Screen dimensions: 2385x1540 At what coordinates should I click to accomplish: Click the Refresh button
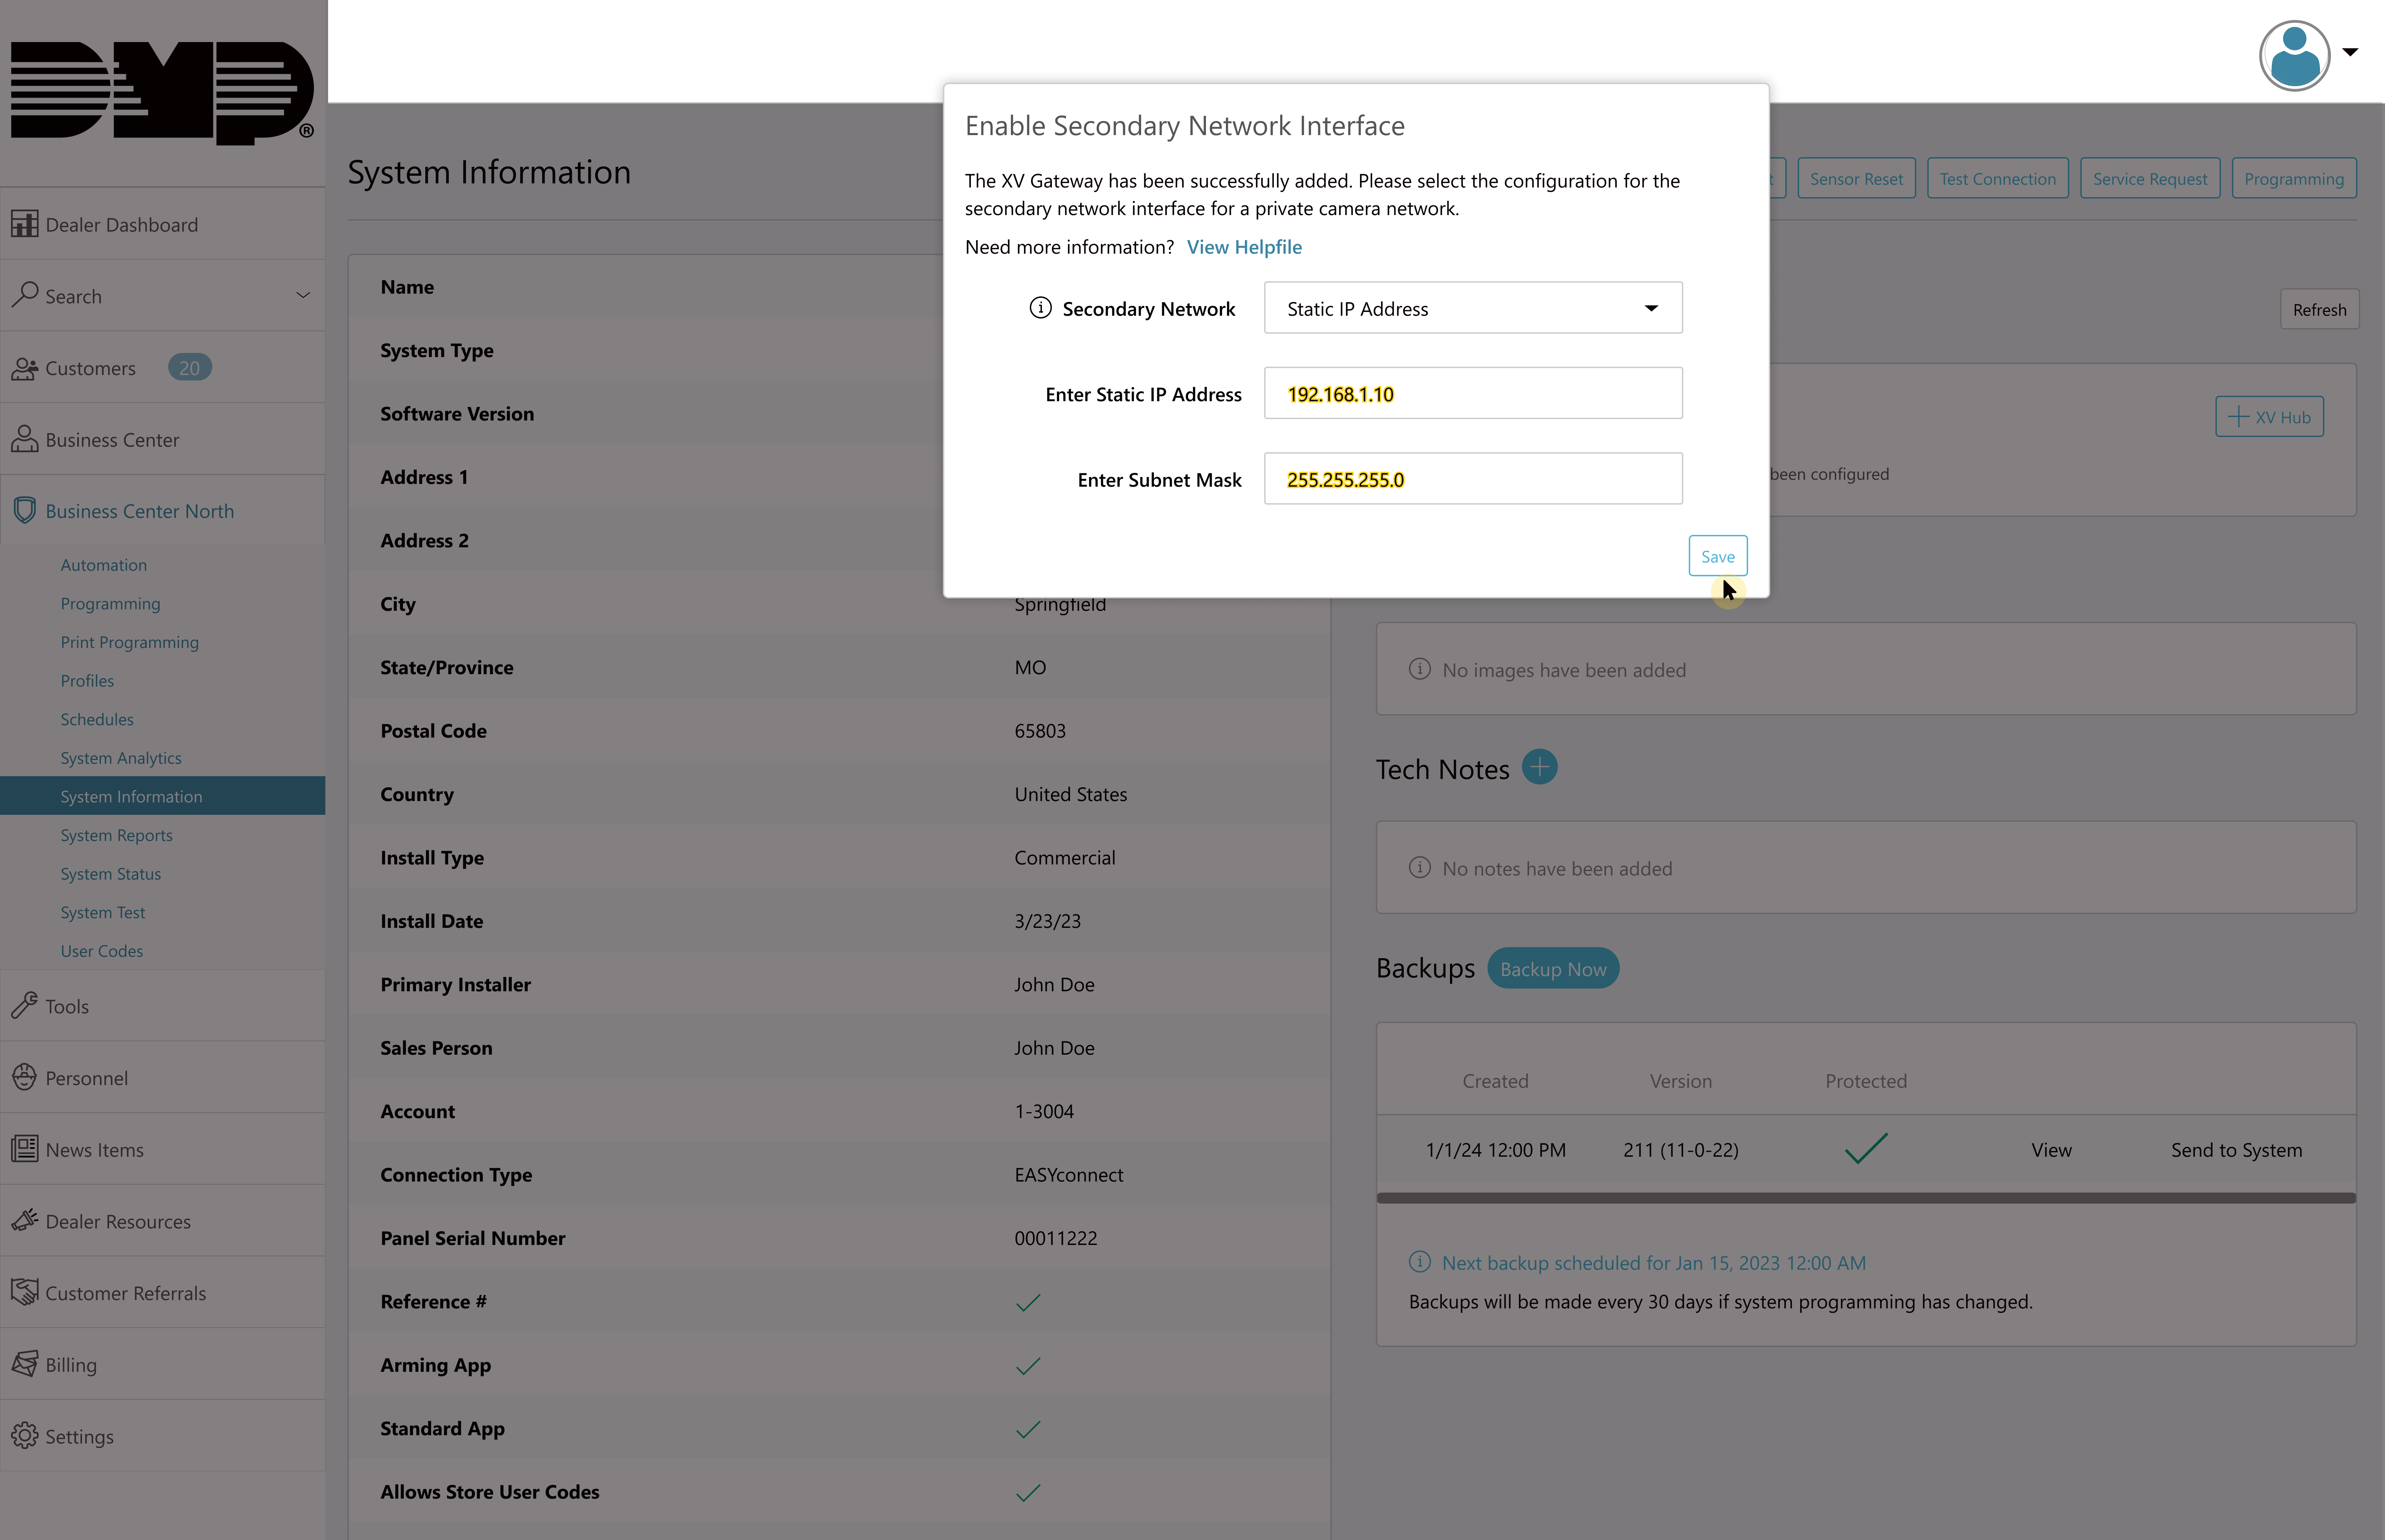tap(2319, 309)
